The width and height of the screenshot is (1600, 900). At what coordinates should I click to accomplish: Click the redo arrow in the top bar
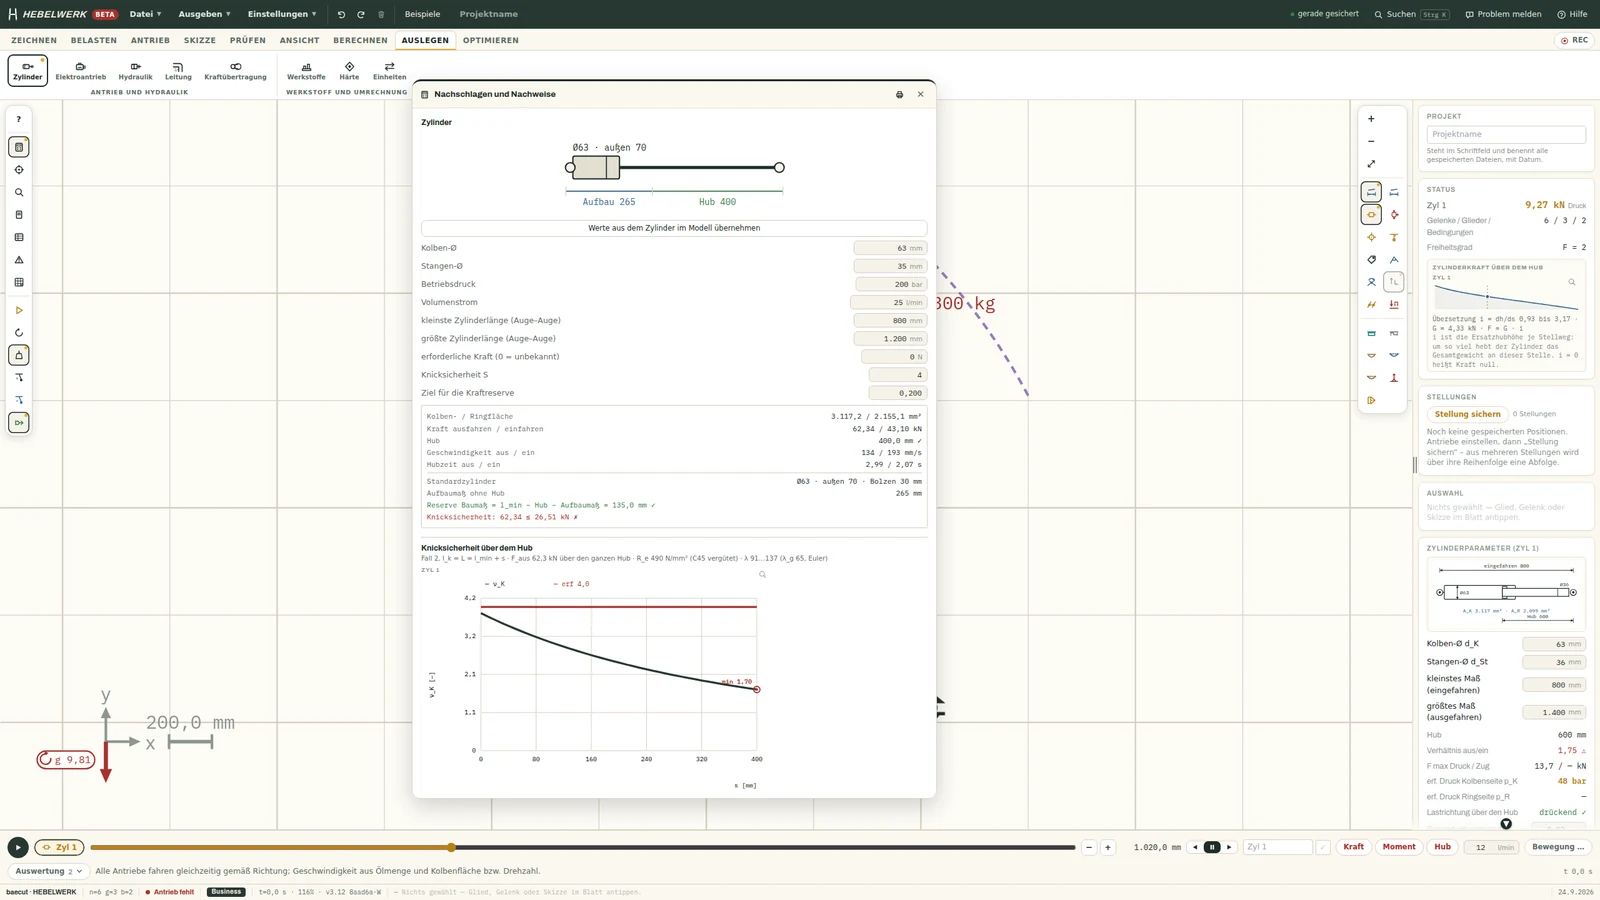point(361,14)
